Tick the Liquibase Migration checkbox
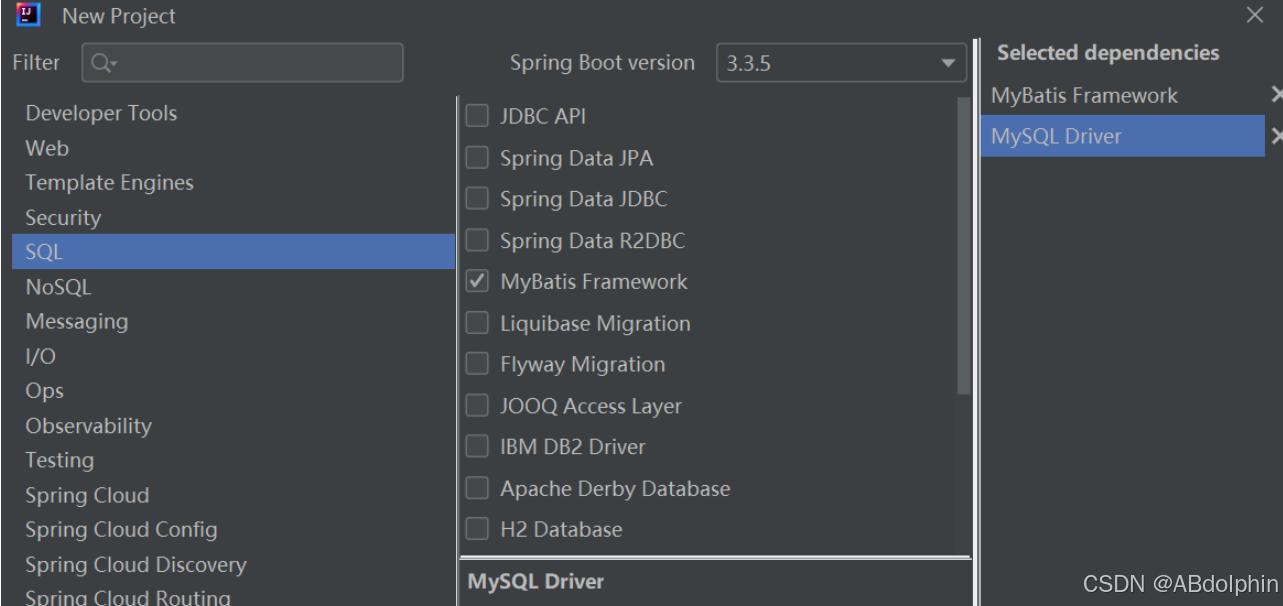This screenshot has height=606, width=1283. tap(478, 323)
